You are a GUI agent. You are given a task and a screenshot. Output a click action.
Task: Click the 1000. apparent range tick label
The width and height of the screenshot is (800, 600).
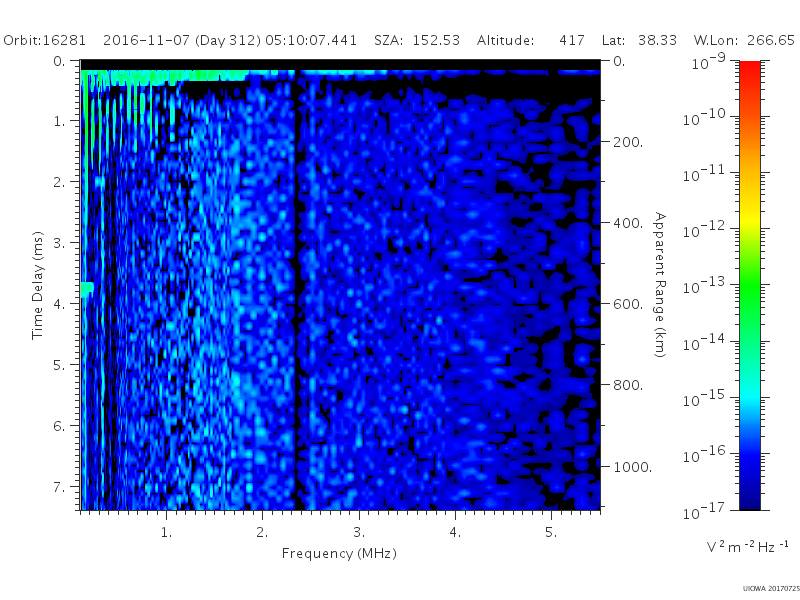pyautogui.click(x=632, y=467)
